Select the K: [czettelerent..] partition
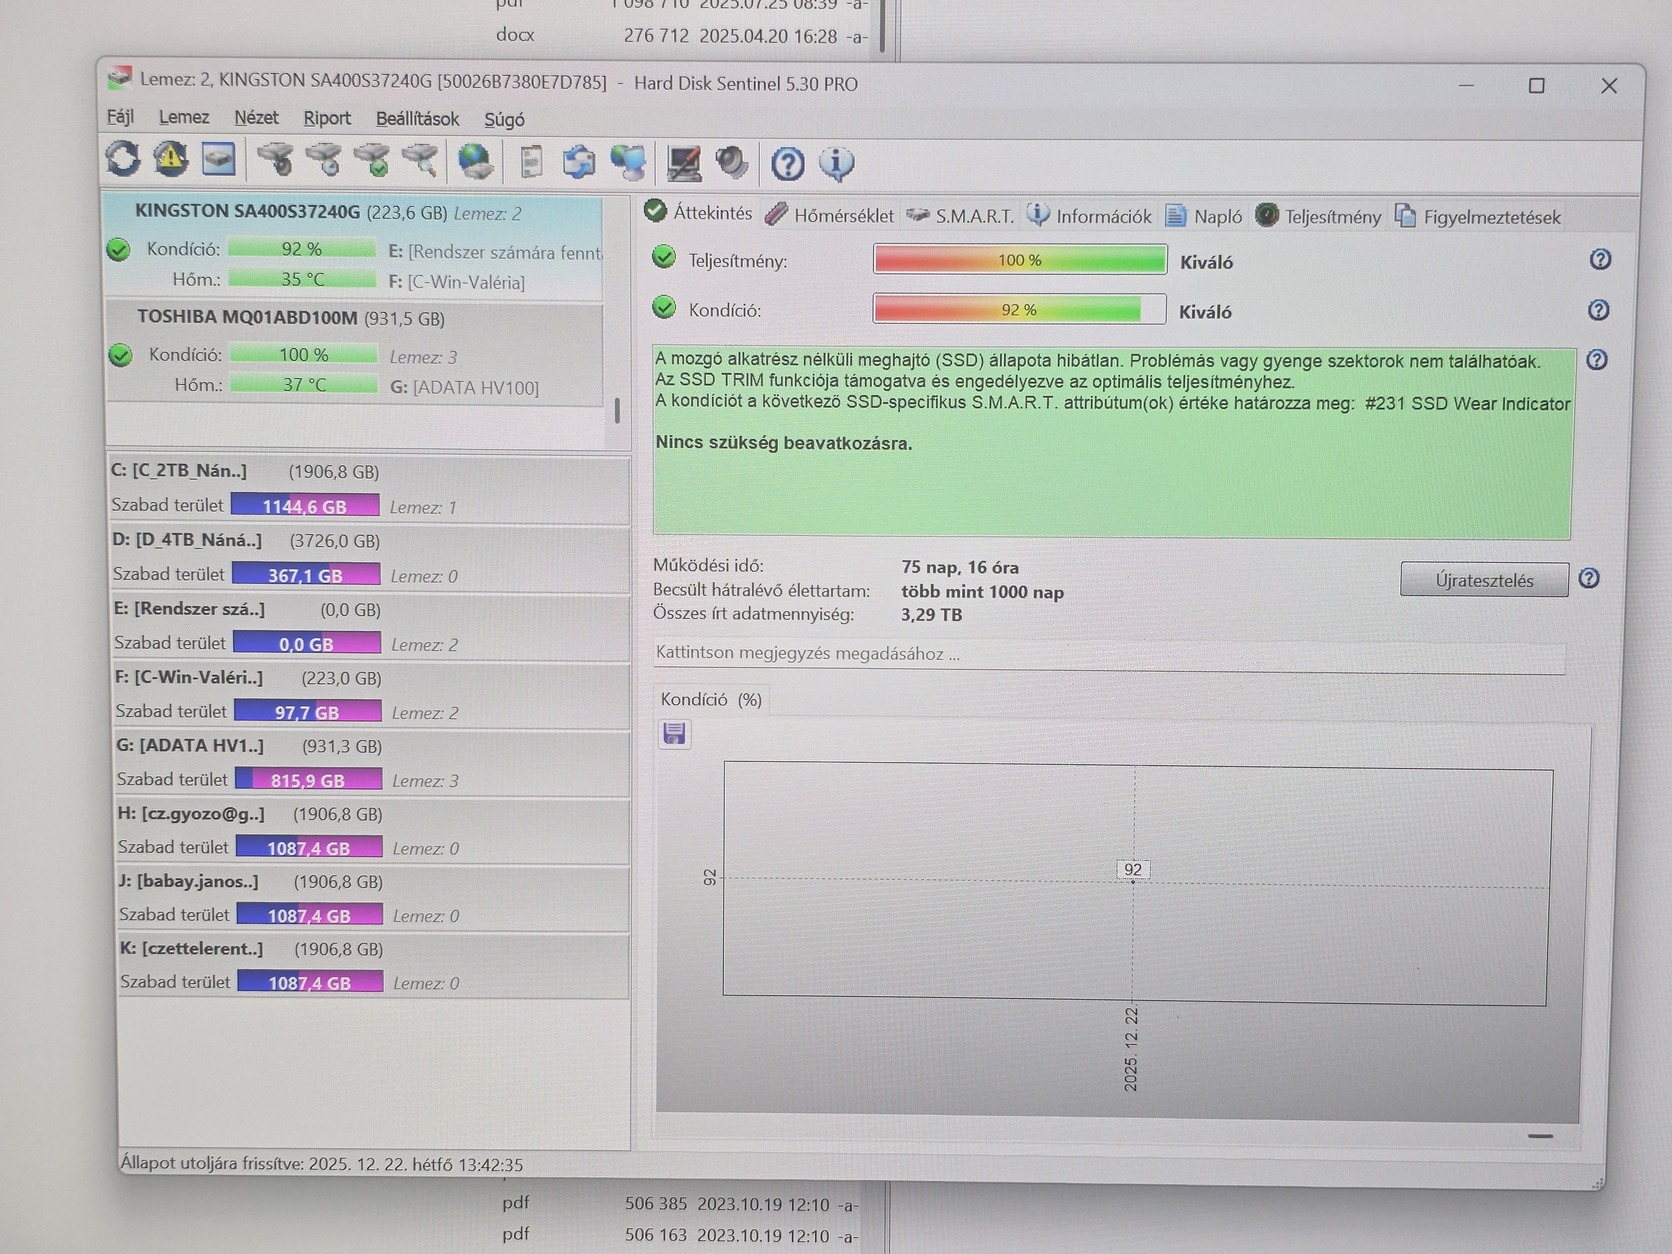Screen dimensions: 1672x1254 [375, 966]
